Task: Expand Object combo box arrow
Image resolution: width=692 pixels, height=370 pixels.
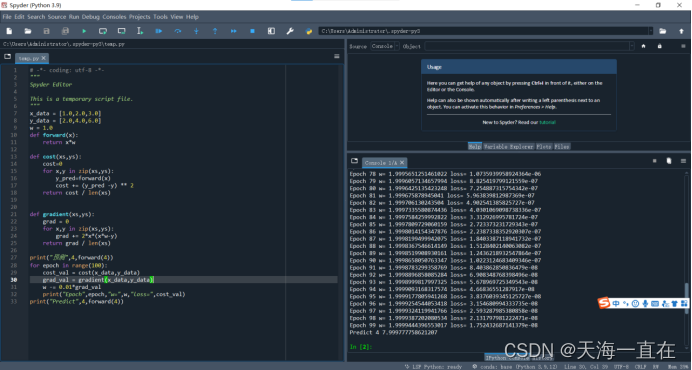Action: (632, 46)
